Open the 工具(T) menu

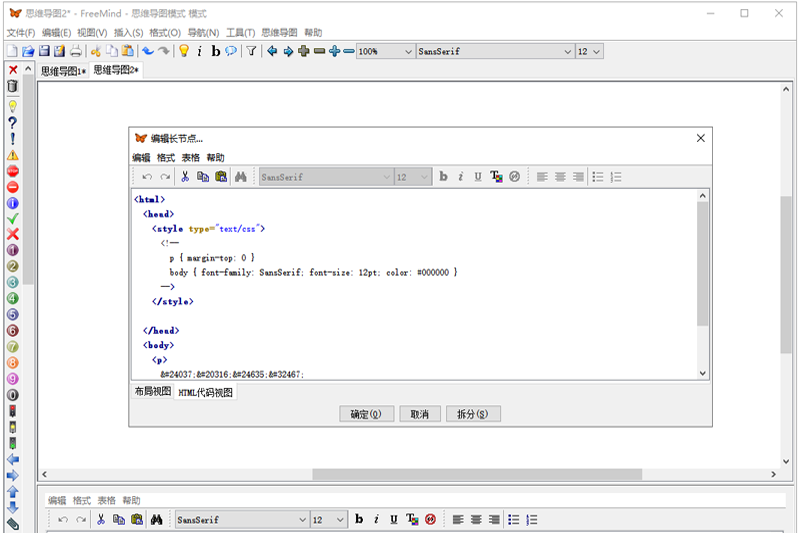[240, 33]
